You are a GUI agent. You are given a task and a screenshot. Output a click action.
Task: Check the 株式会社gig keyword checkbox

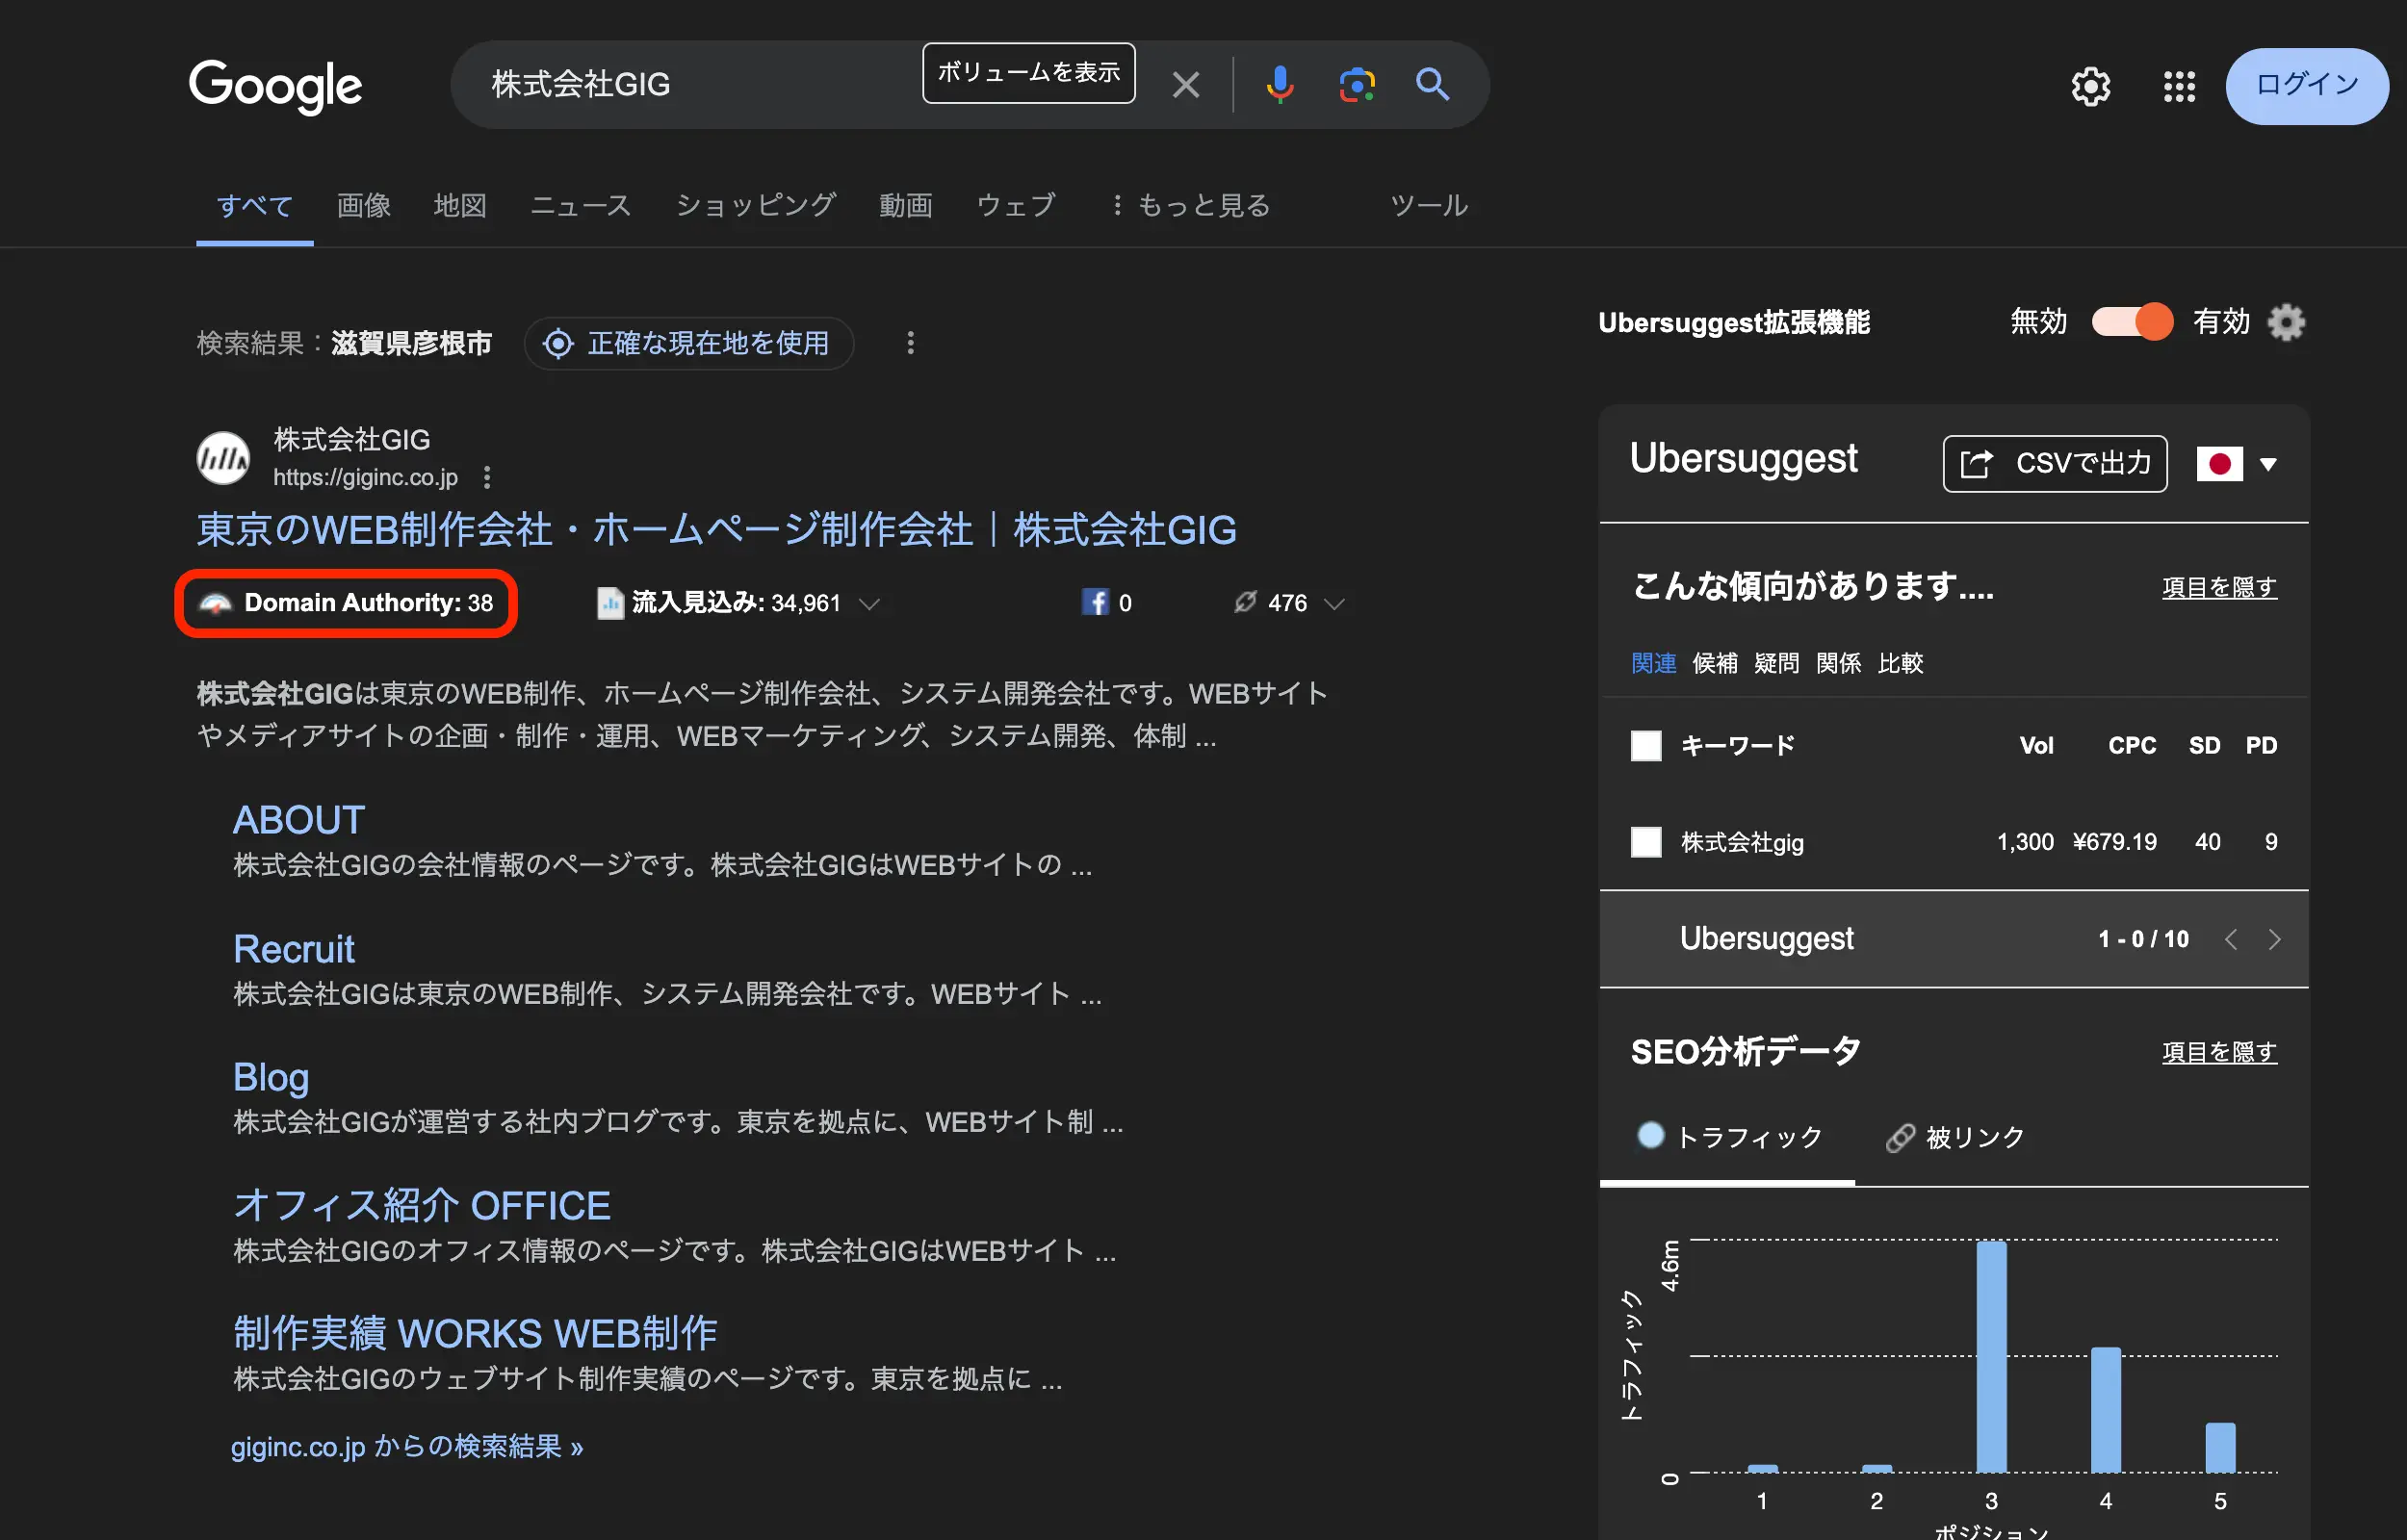click(1645, 842)
